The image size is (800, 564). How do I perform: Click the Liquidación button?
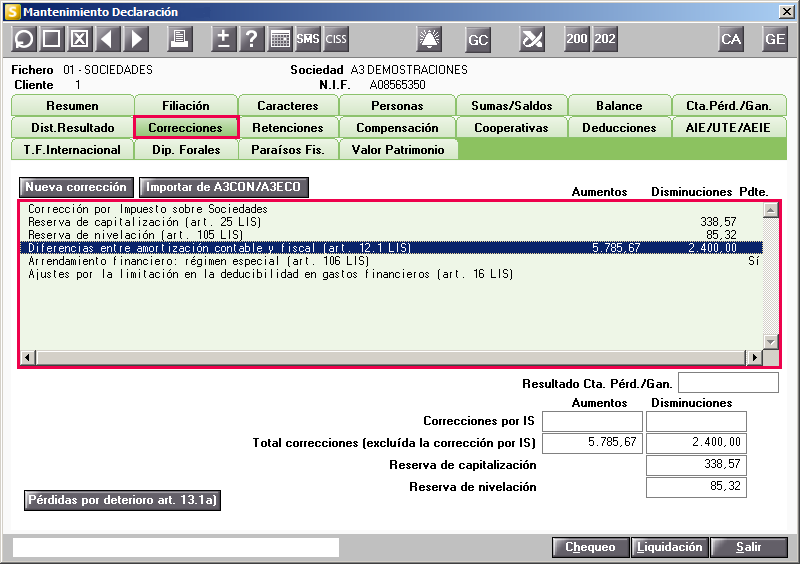pyautogui.click(x=670, y=547)
